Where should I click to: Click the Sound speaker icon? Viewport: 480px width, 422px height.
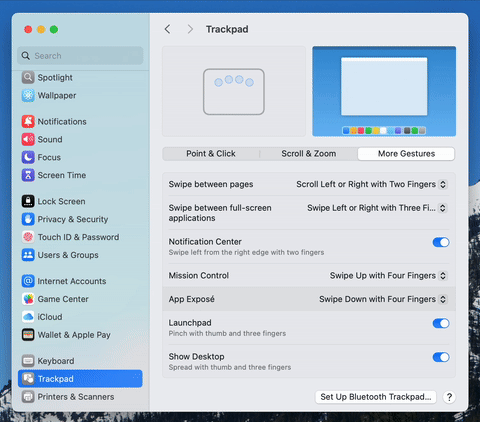[28, 139]
